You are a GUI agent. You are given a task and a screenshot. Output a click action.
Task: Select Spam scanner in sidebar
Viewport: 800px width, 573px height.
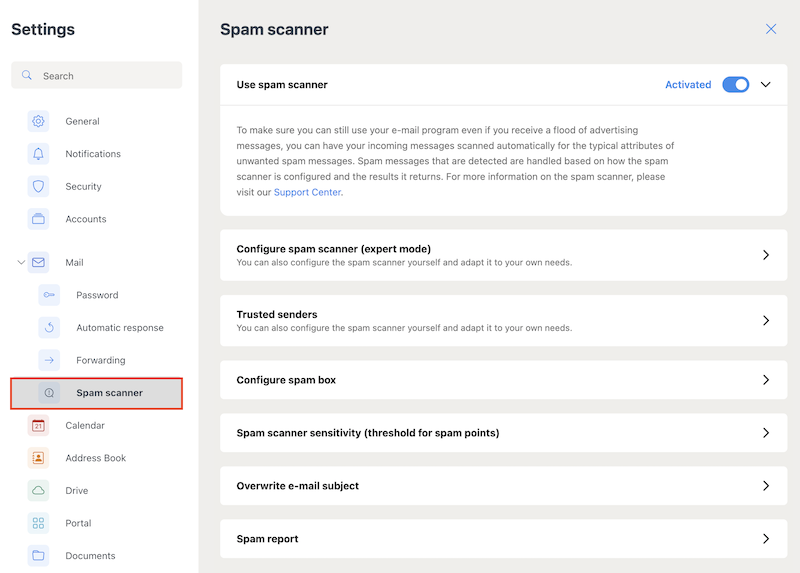(96, 393)
